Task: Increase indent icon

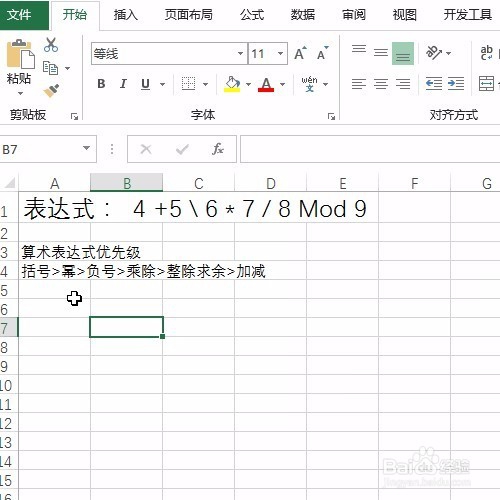Action: pos(456,84)
